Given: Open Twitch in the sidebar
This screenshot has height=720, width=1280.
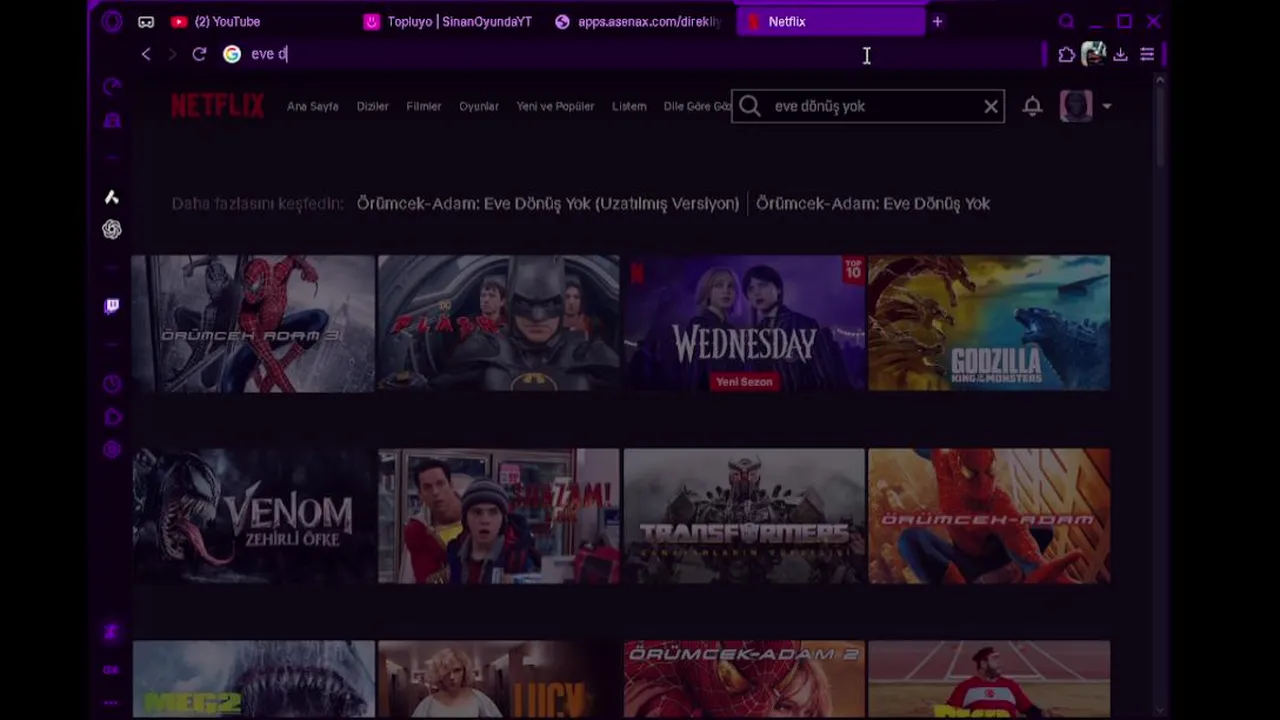Looking at the screenshot, I should [112, 306].
